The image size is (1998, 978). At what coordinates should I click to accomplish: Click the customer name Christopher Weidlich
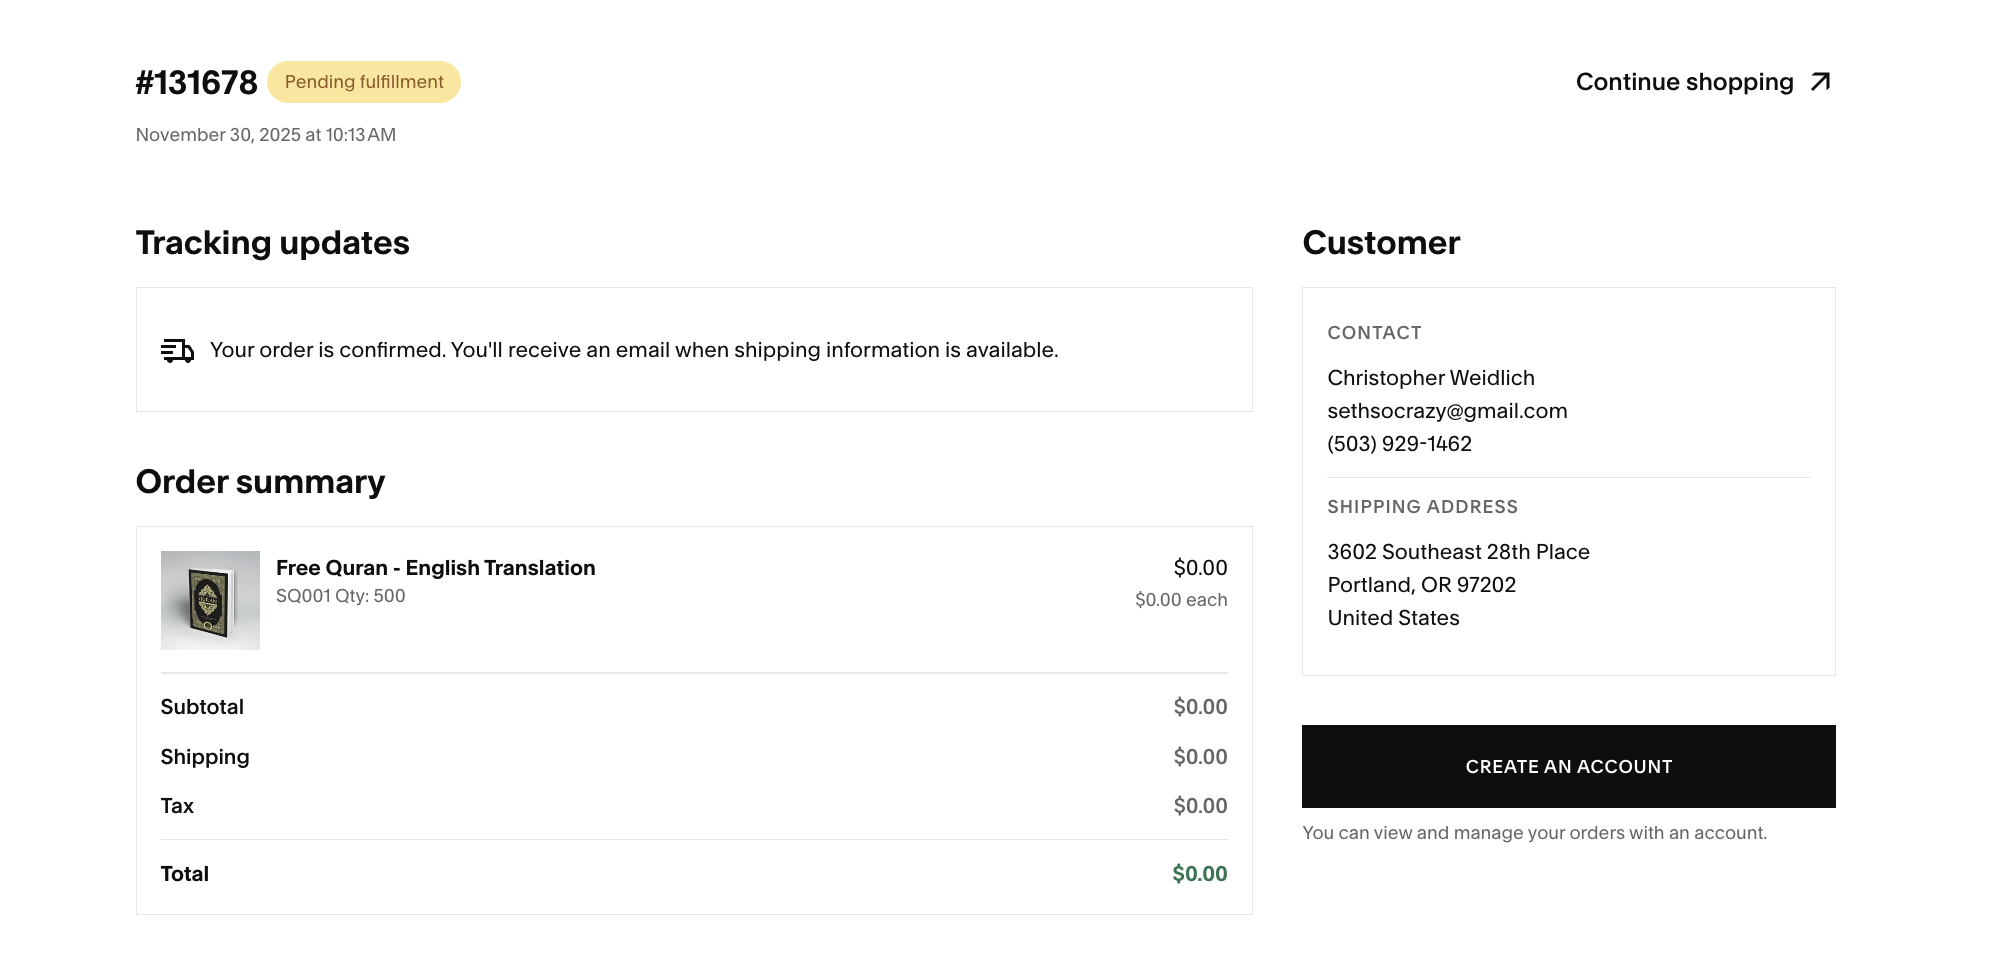click(x=1430, y=378)
